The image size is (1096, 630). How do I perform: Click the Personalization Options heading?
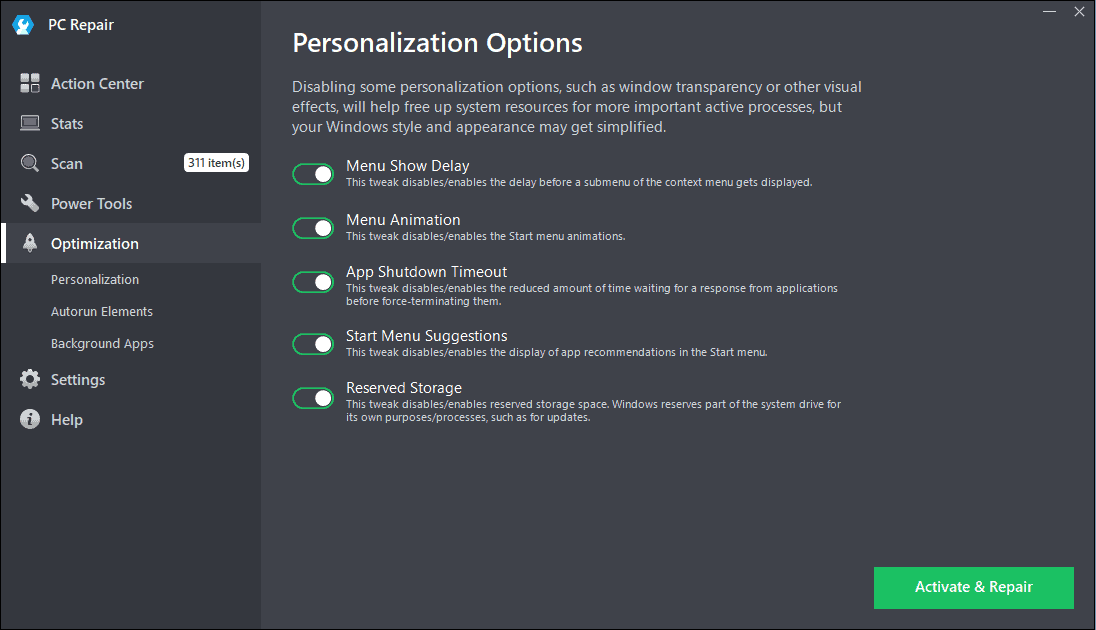tap(438, 43)
